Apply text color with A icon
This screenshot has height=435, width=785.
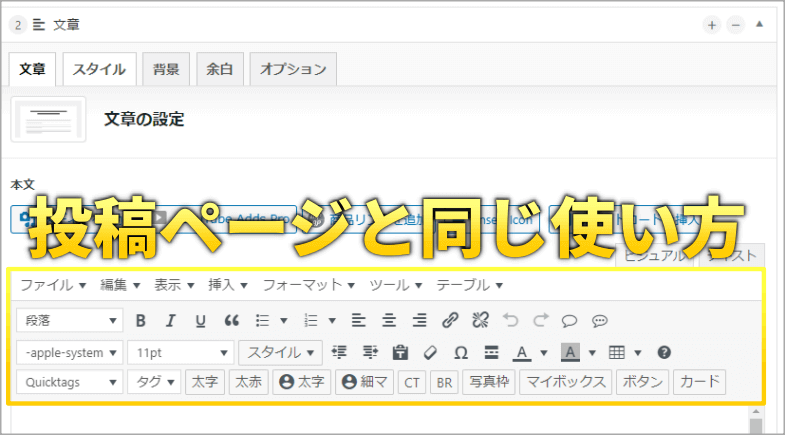(x=522, y=352)
